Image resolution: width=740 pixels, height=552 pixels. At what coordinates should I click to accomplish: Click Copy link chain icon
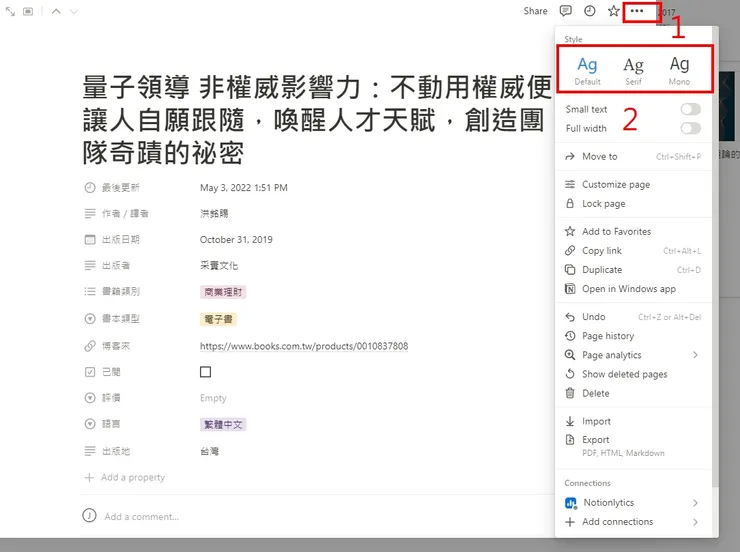click(570, 251)
